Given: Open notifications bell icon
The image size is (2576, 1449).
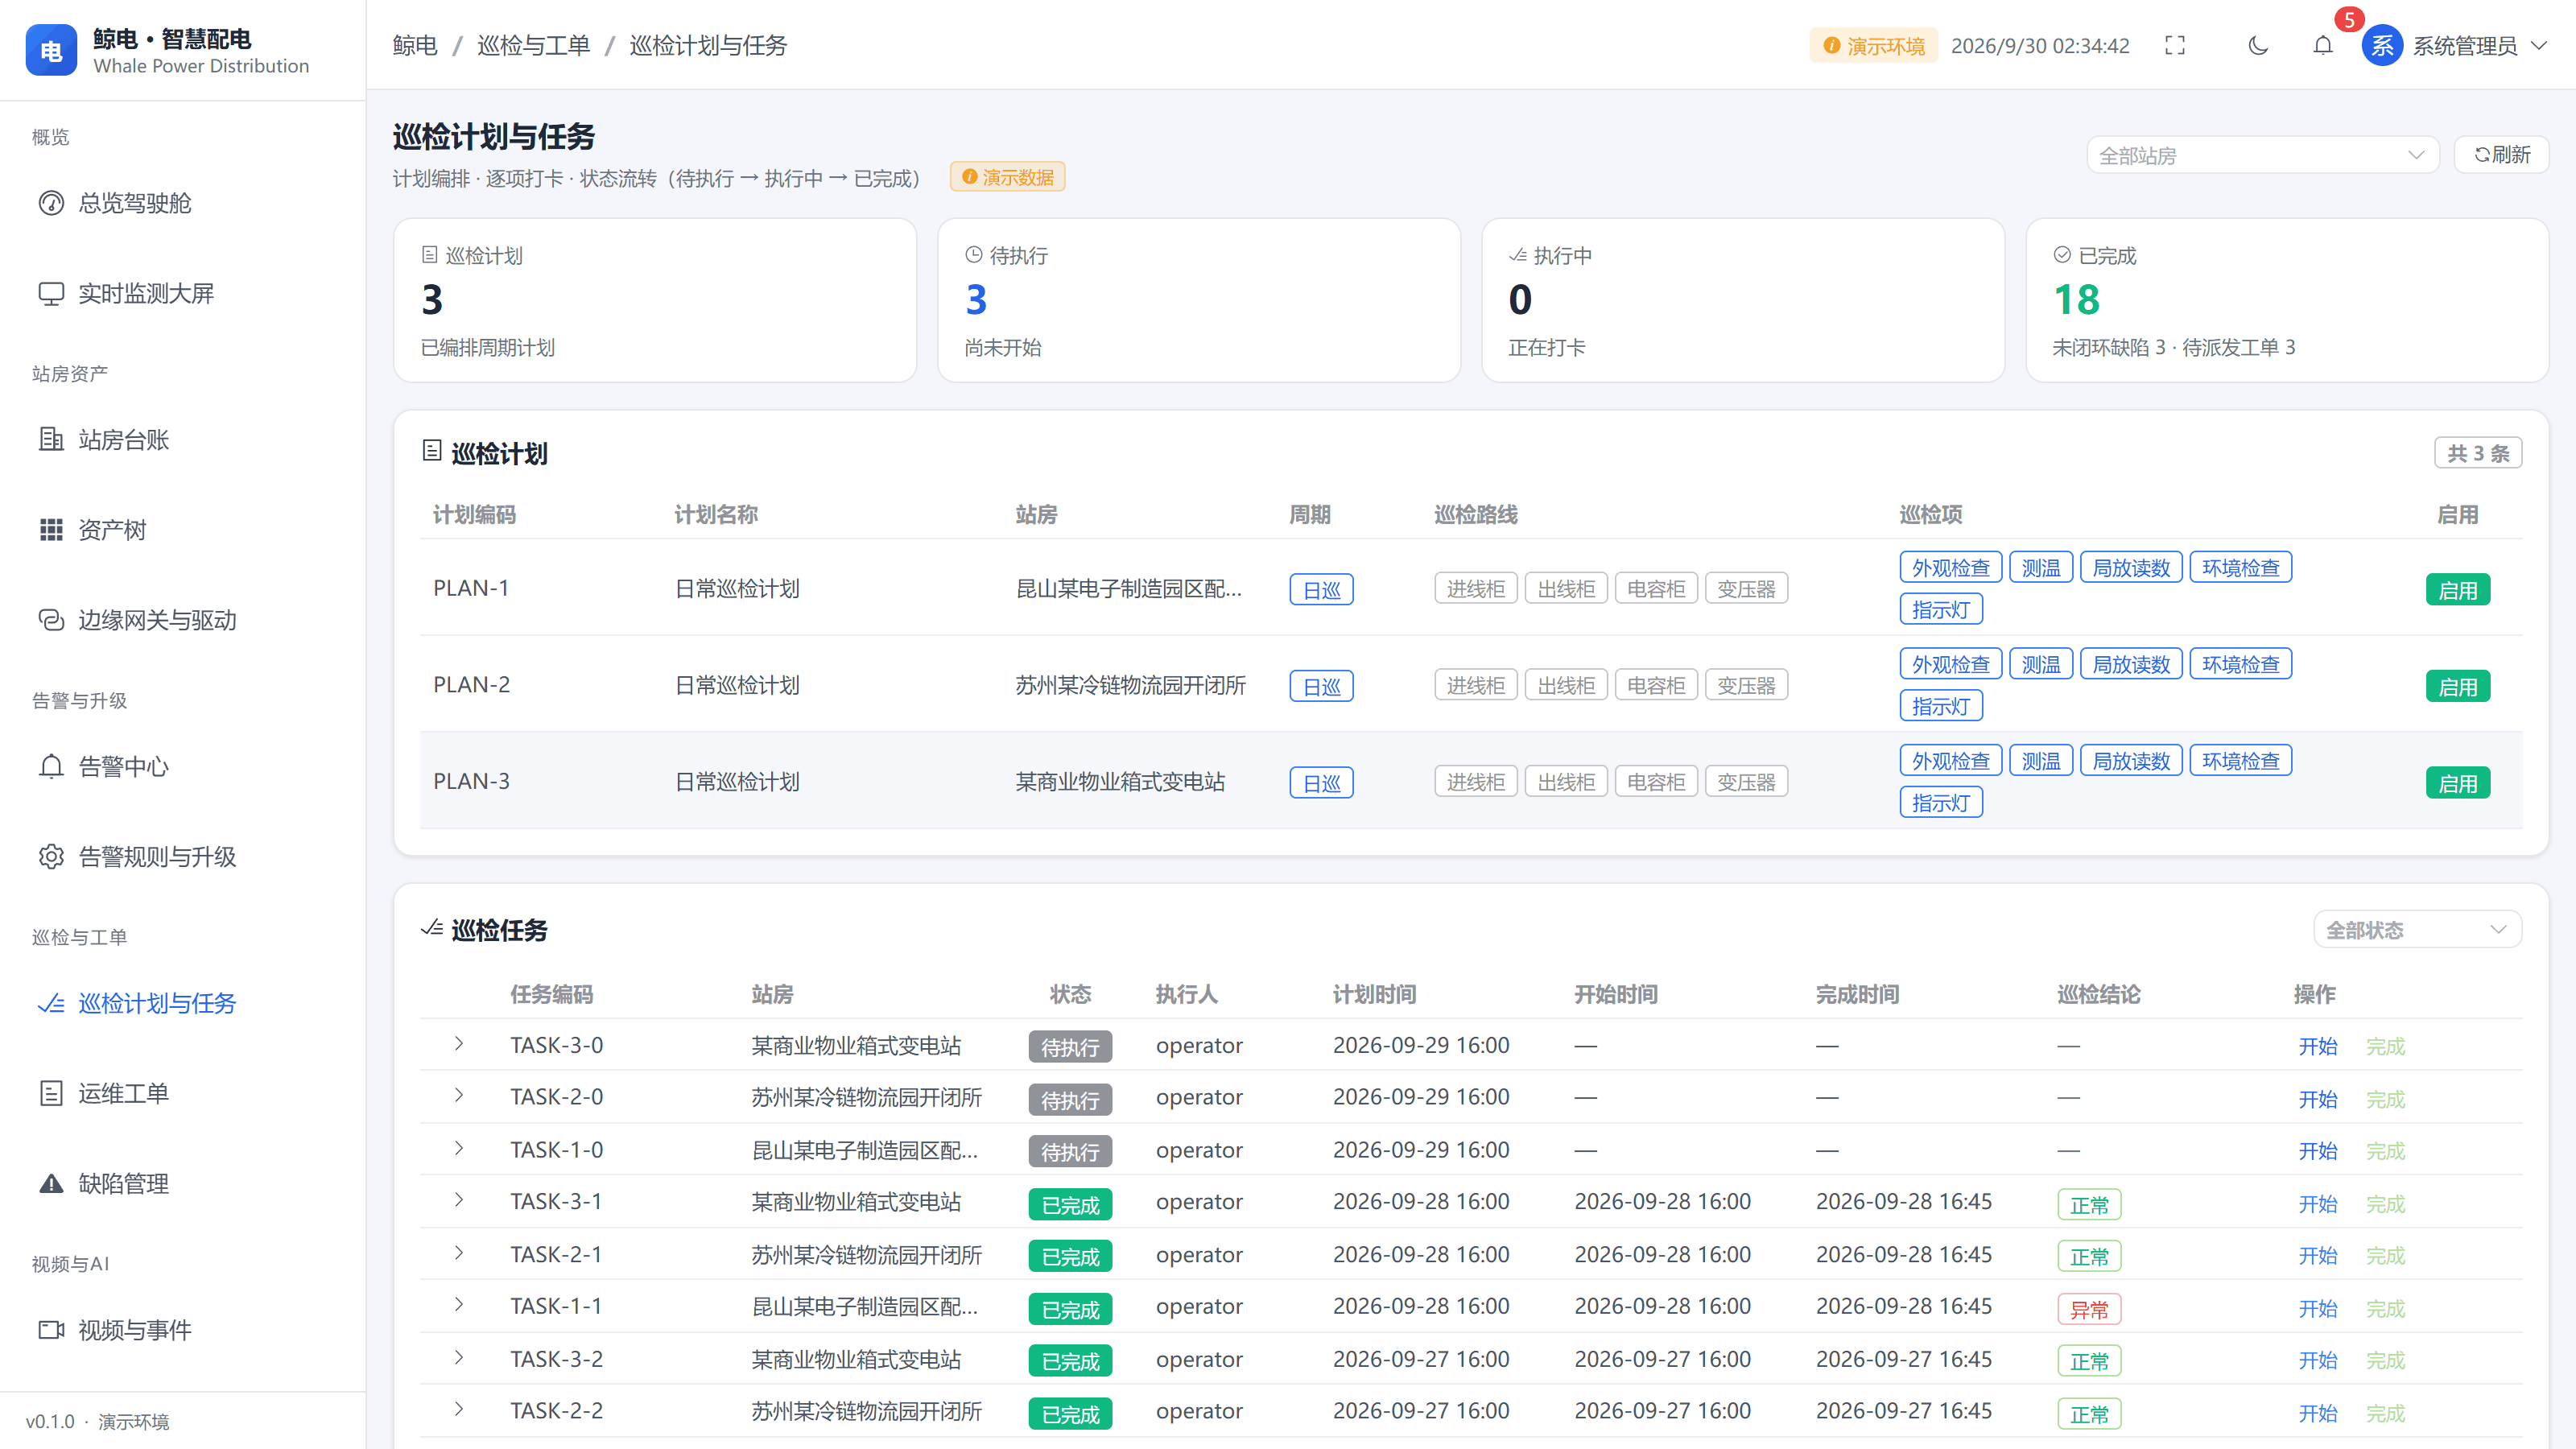Looking at the screenshot, I should pos(2323,45).
